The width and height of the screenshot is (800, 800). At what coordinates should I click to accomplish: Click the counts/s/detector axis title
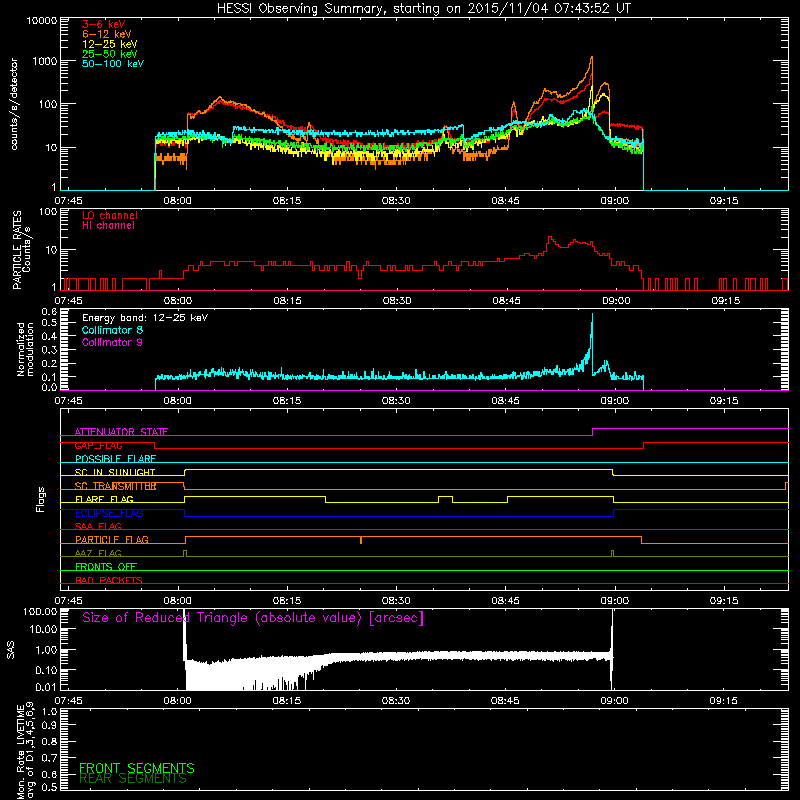[x=14, y=104]
